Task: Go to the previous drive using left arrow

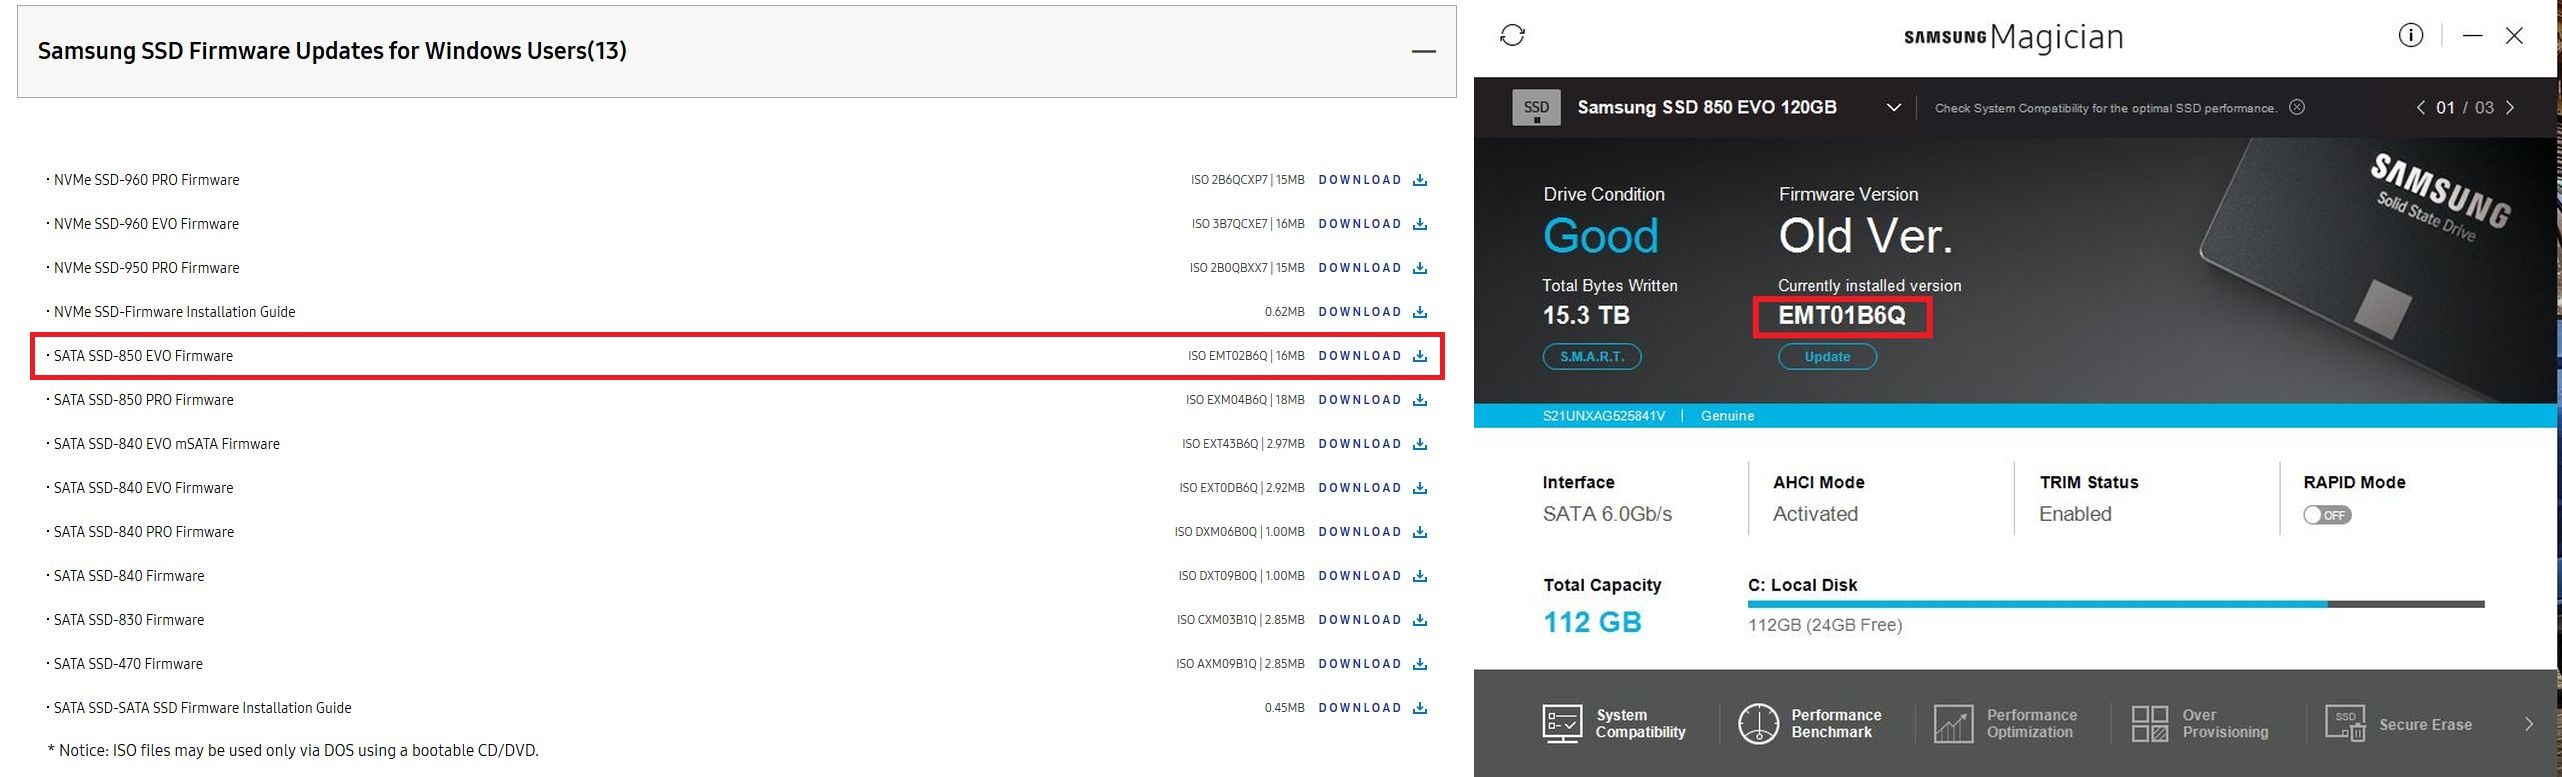Action: pyautogui.click(x=2420, y=108)
